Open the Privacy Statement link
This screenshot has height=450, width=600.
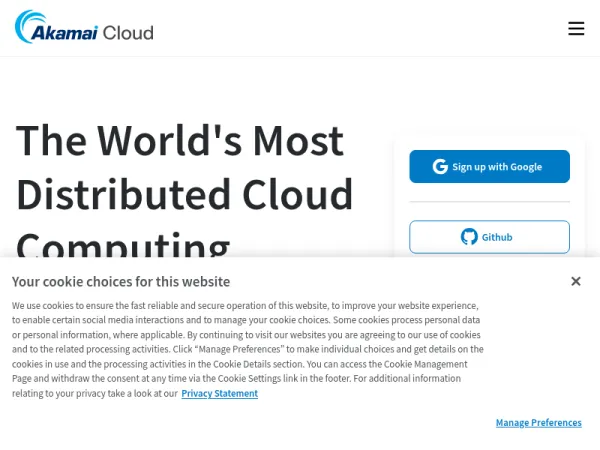coord(220,393)
